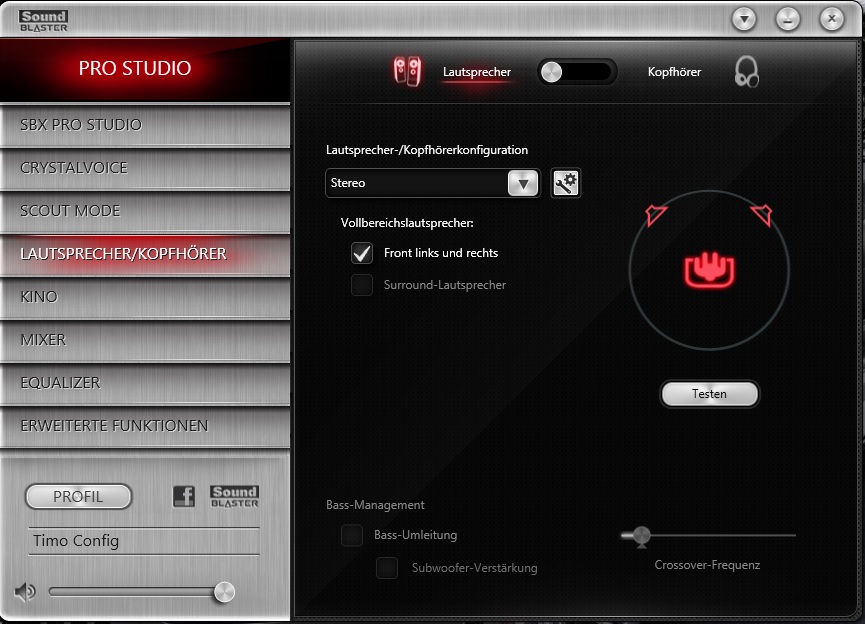865x624 pixels.
Task: Open the KINO section
Action: [x=145, y=297]
